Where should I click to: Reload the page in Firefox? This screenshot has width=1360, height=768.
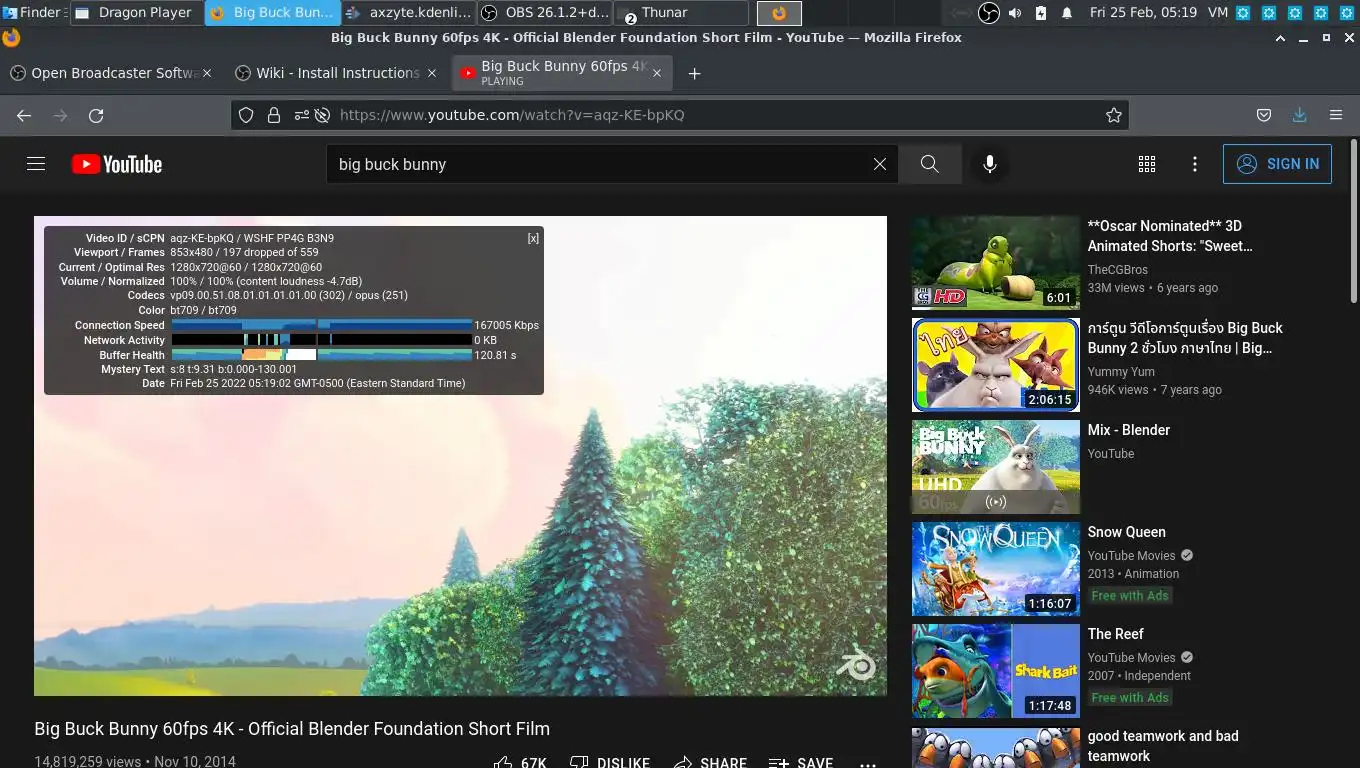[x=96, y=115]
